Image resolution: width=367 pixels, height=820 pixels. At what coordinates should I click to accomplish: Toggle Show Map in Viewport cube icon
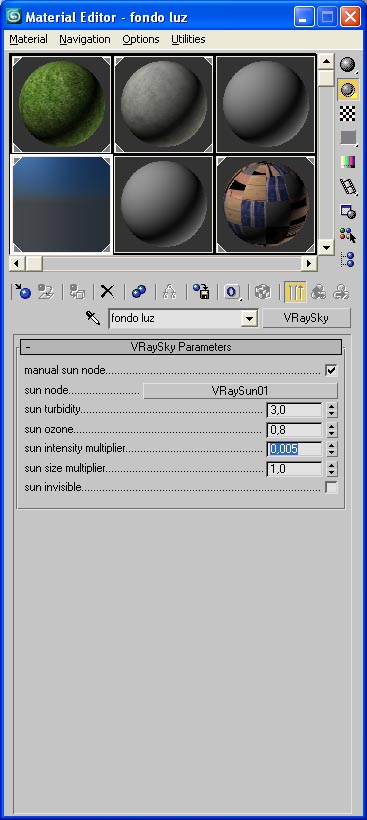pyautogui.click(x=263, y=292)
